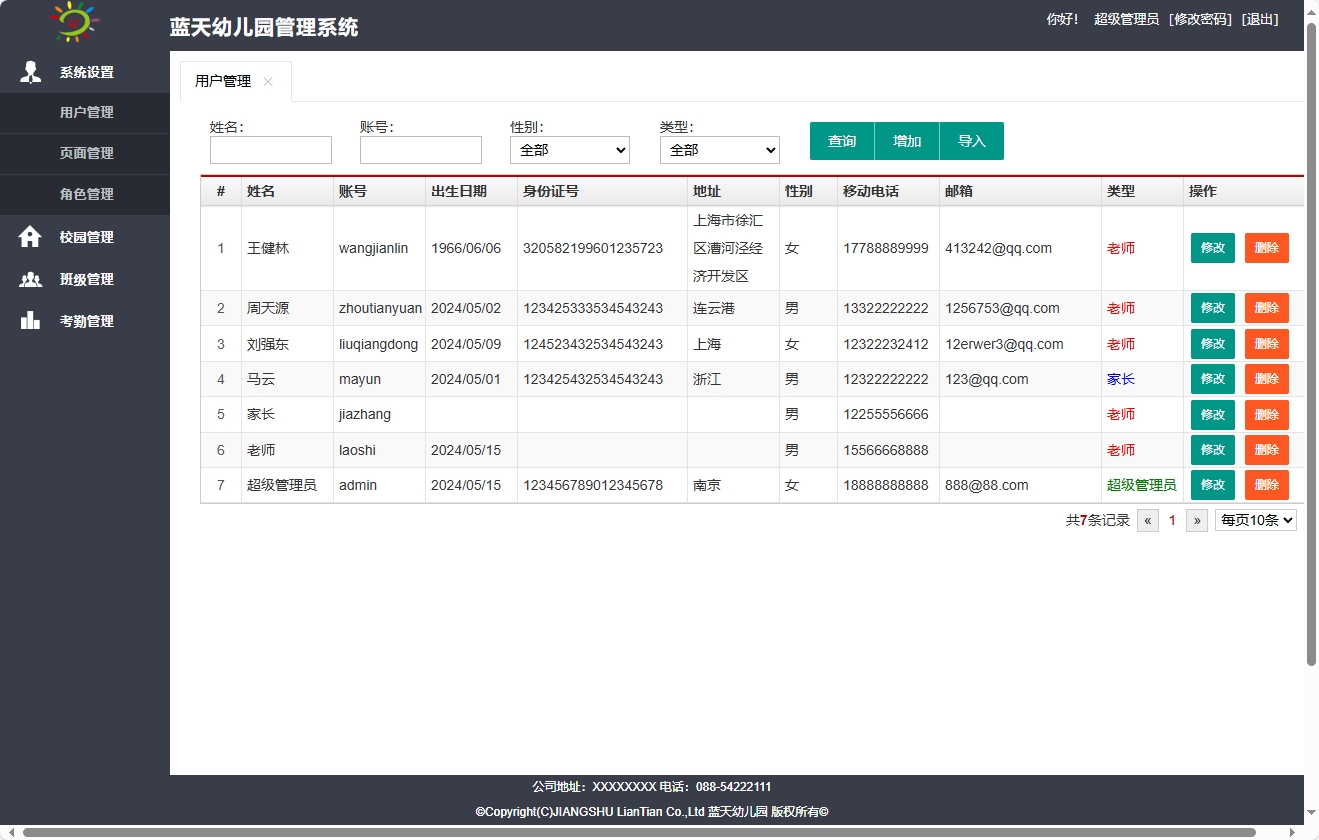Select 页面管理 in the sidebar menu
The image size is (1319, 840).
(85, 153)
